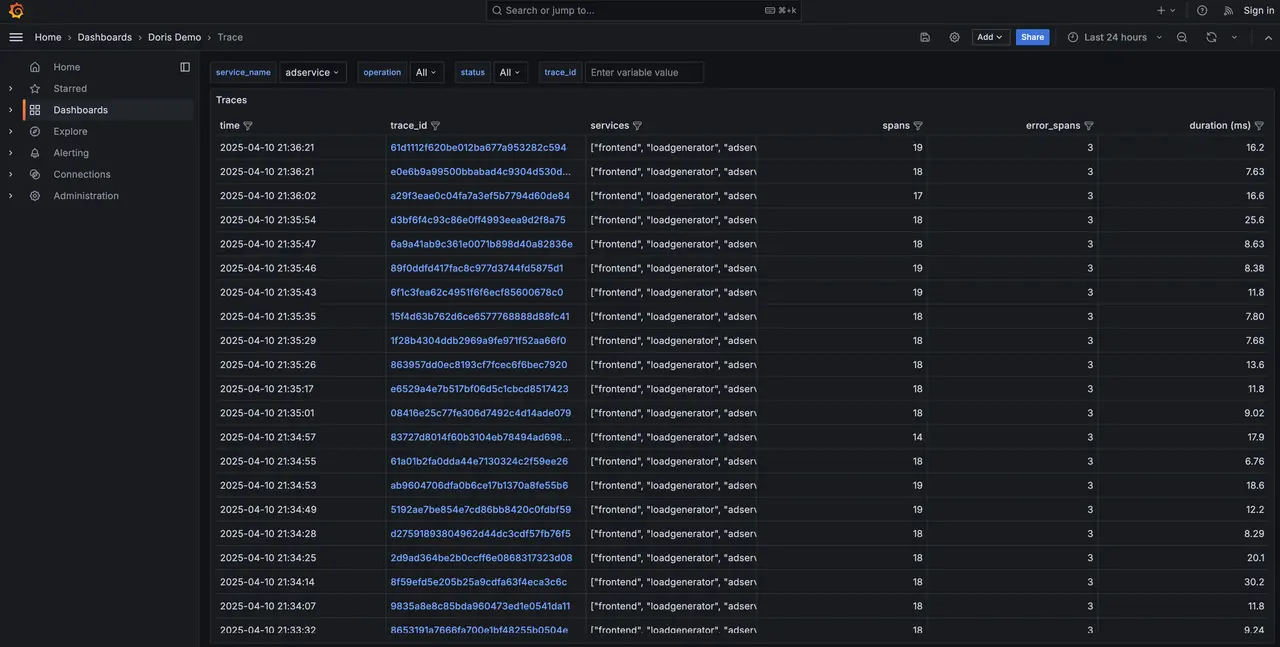The height and width of the screenshot is (647, 1280).
Task: Select Explore from the sidebar
Action: [69, 130]
